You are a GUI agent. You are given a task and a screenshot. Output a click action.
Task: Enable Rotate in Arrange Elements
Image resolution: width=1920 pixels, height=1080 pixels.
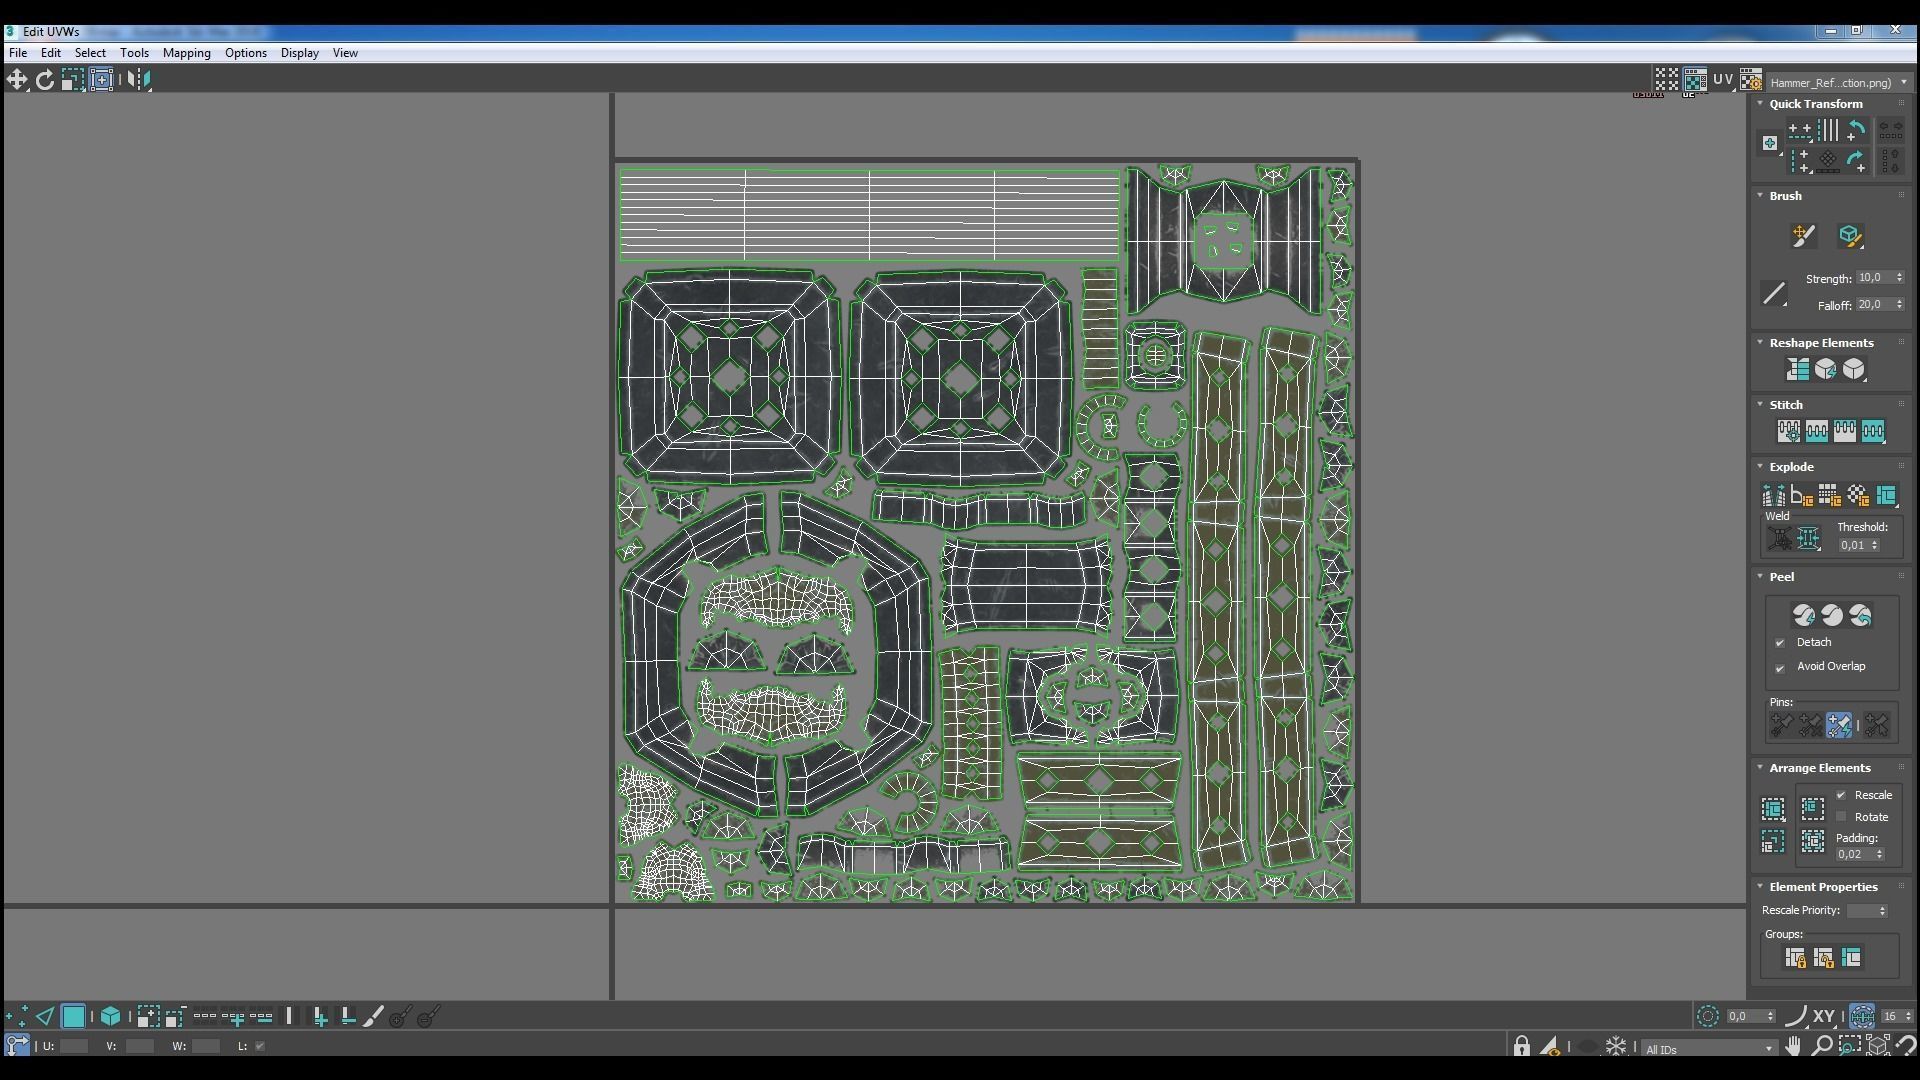[x=1841, y=817]
